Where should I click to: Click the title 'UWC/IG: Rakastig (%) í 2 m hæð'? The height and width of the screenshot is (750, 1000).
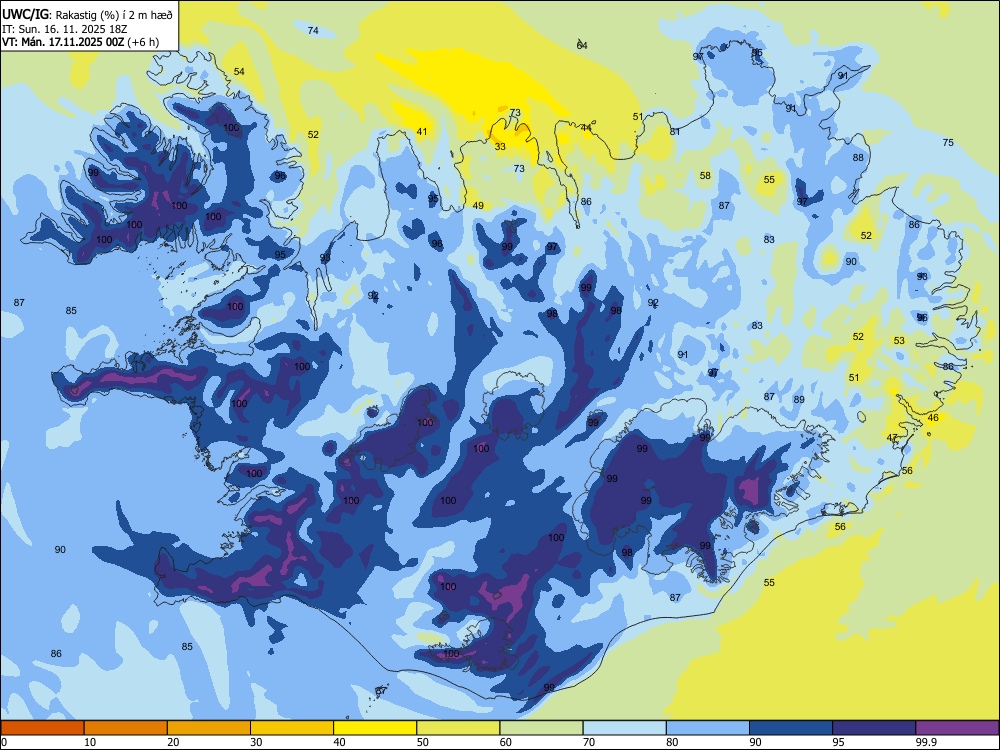point(87,15)
